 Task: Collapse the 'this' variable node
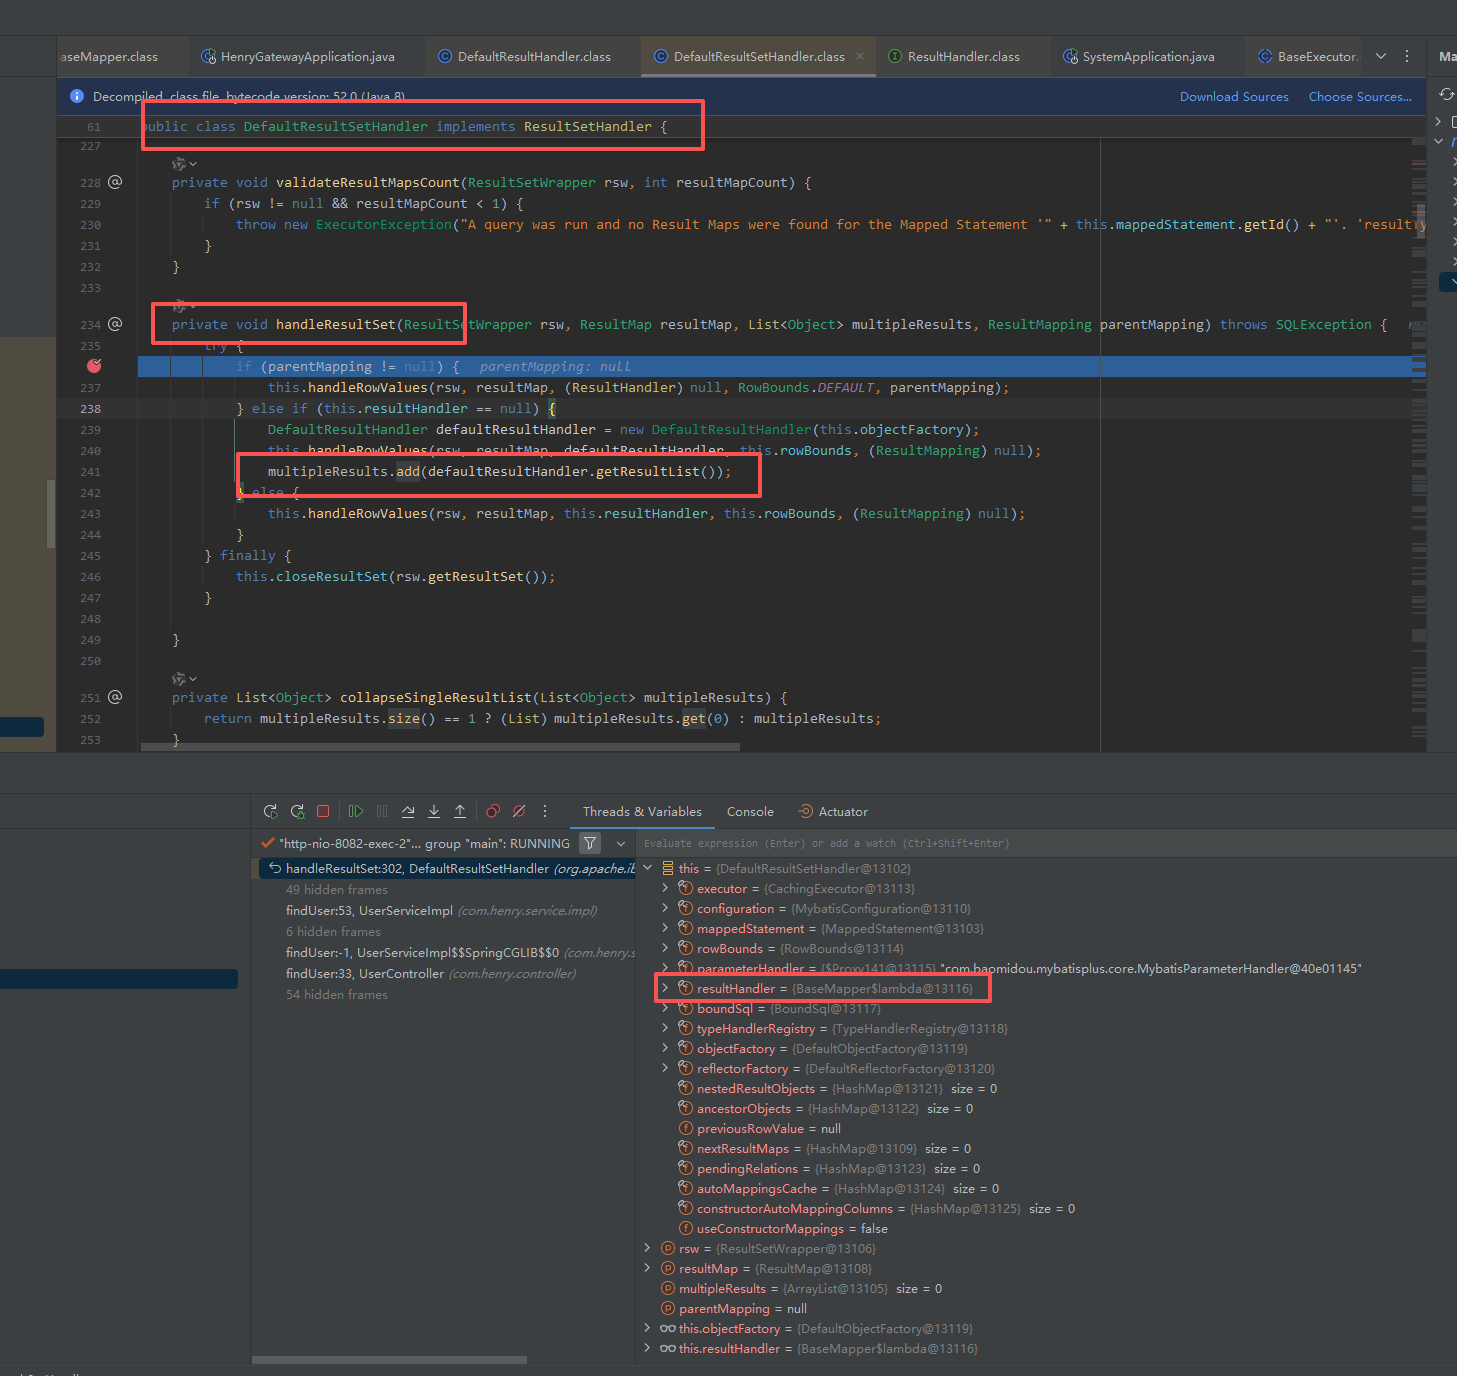click(x=648, y=868)
